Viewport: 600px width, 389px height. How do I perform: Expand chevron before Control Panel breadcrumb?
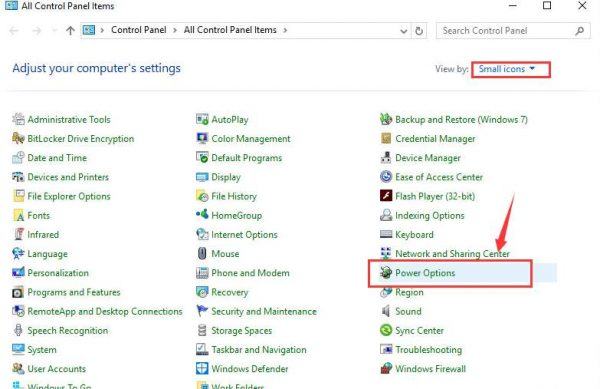pos(102,30)
